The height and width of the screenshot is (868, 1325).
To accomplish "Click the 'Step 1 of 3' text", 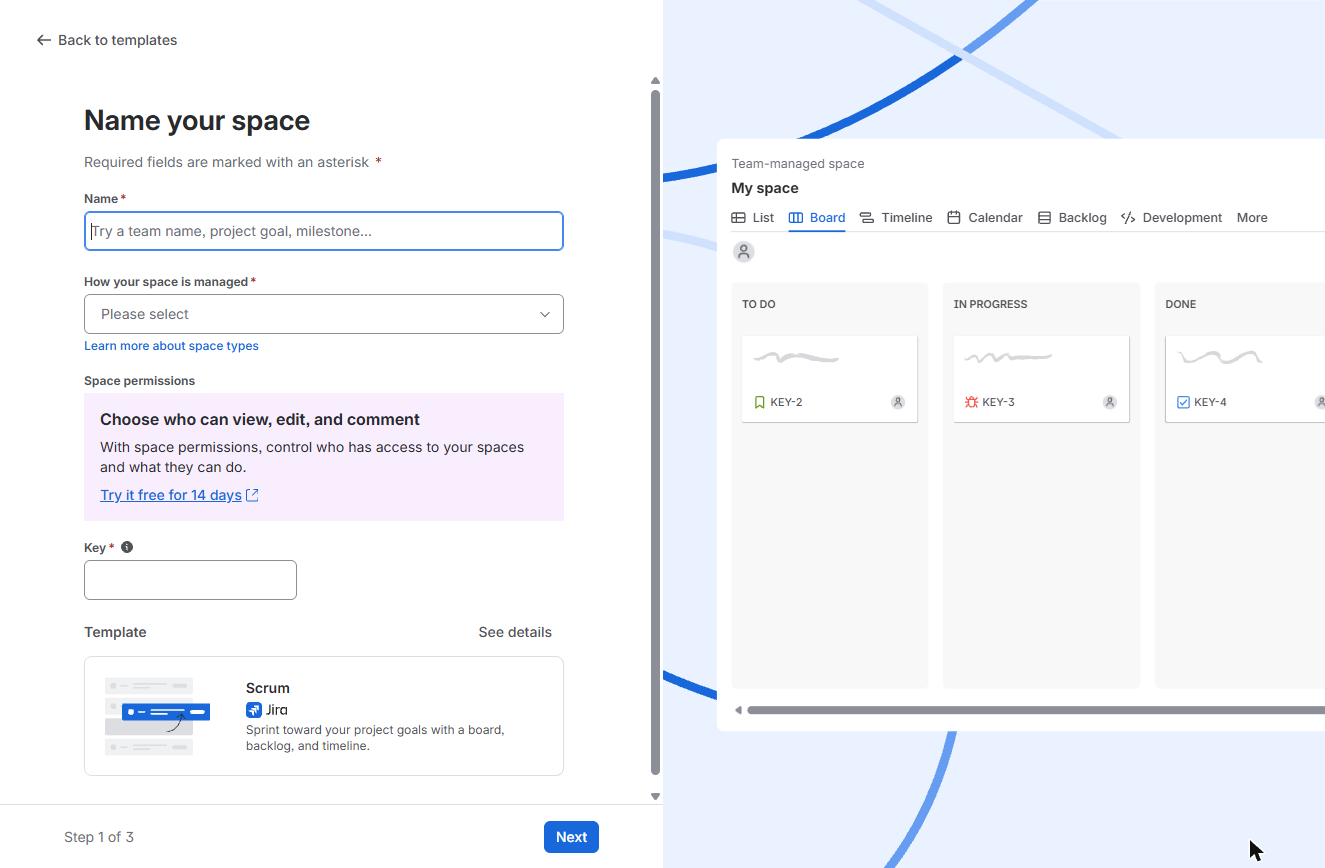I will click(x=99, y=837).
